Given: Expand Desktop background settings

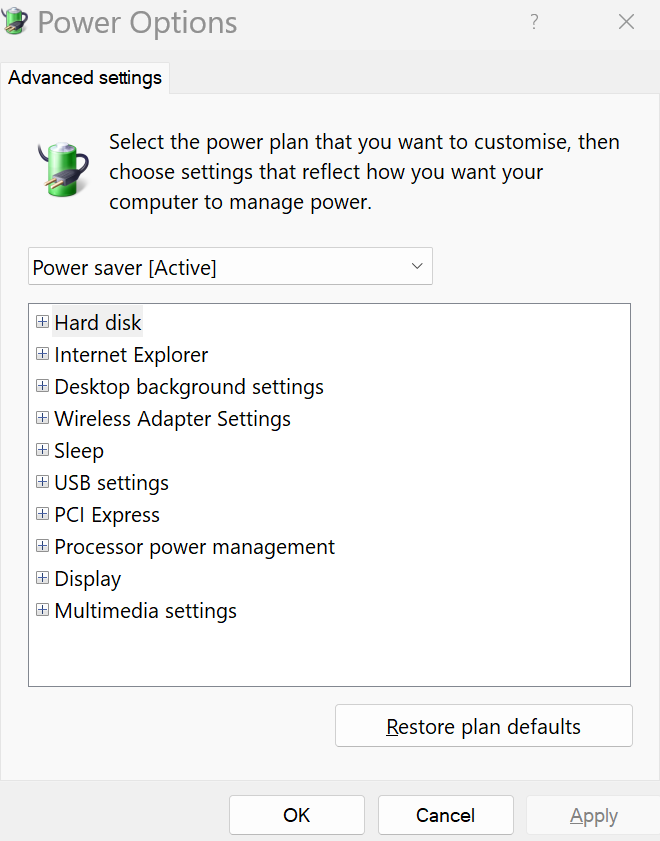Looking at the screenshot, I should click(42, 386).
